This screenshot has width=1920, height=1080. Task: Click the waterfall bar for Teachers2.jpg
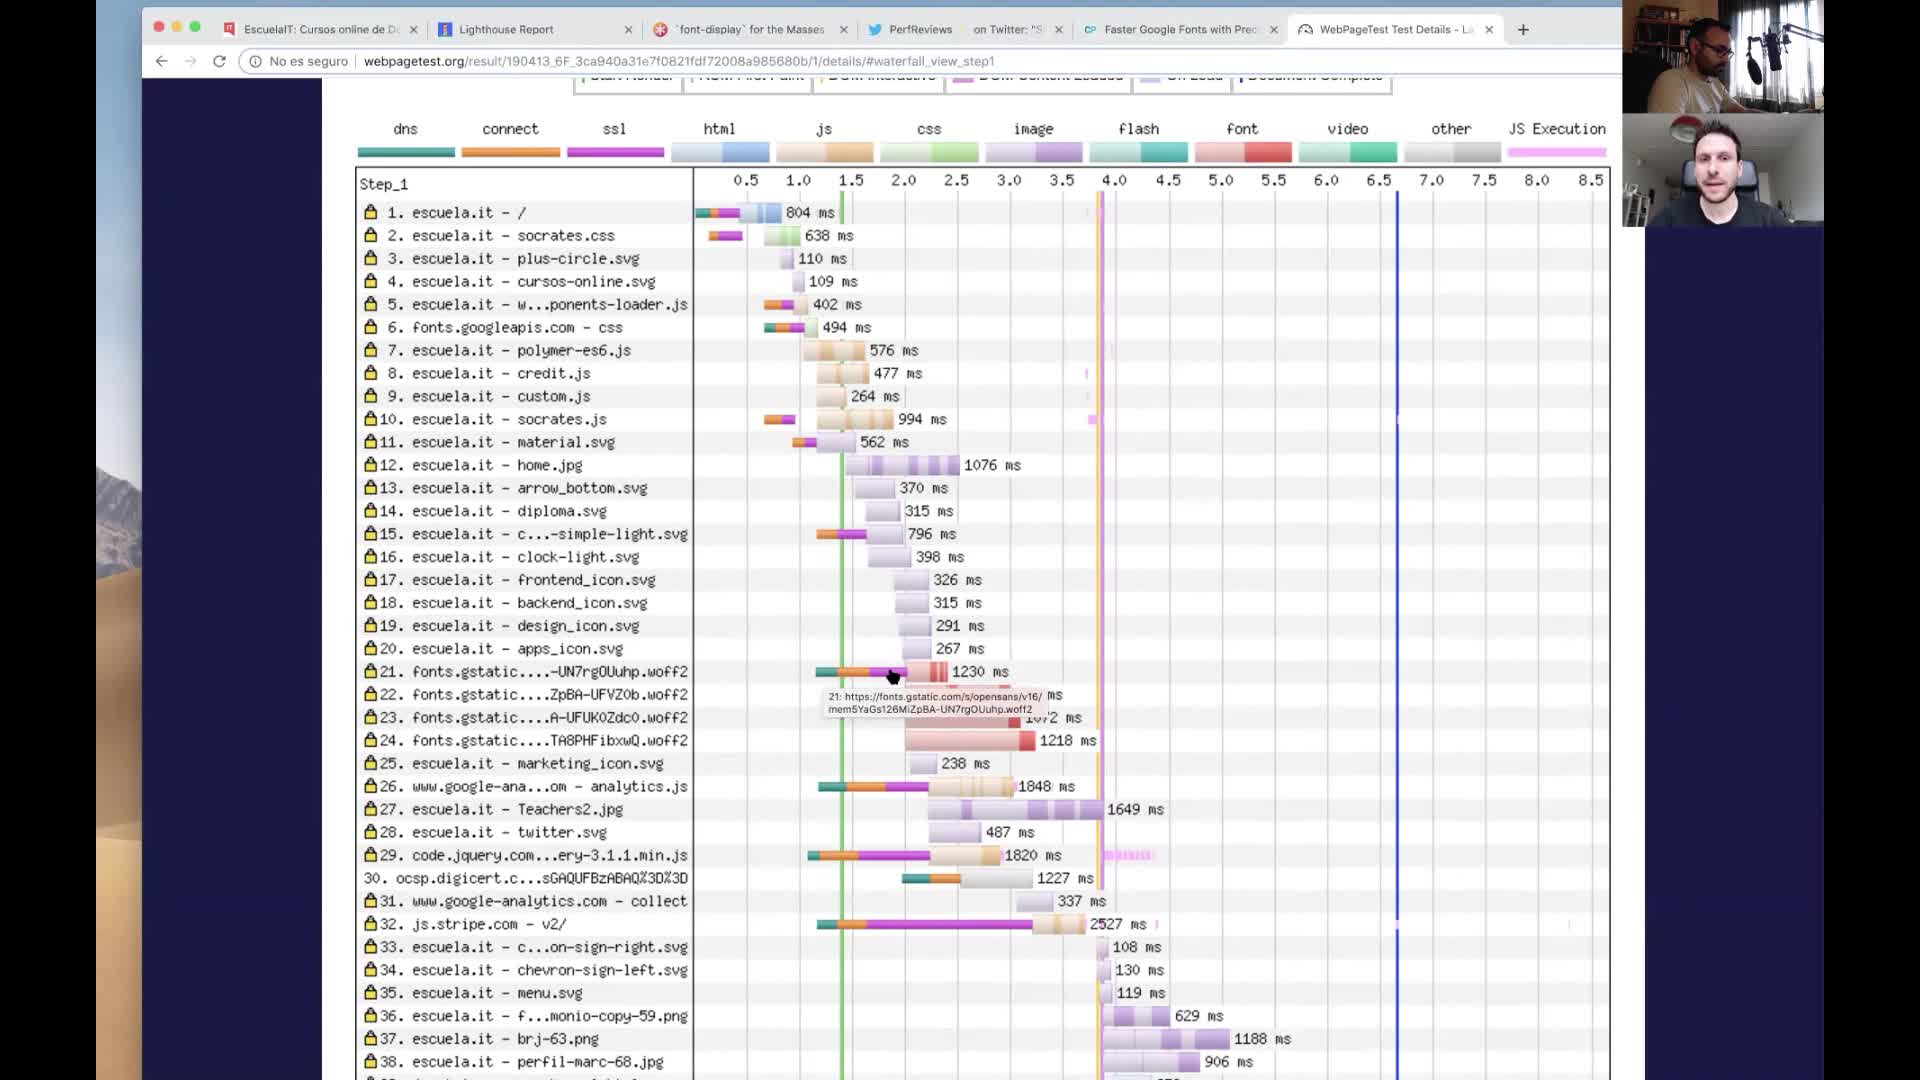pos(1015,809)
